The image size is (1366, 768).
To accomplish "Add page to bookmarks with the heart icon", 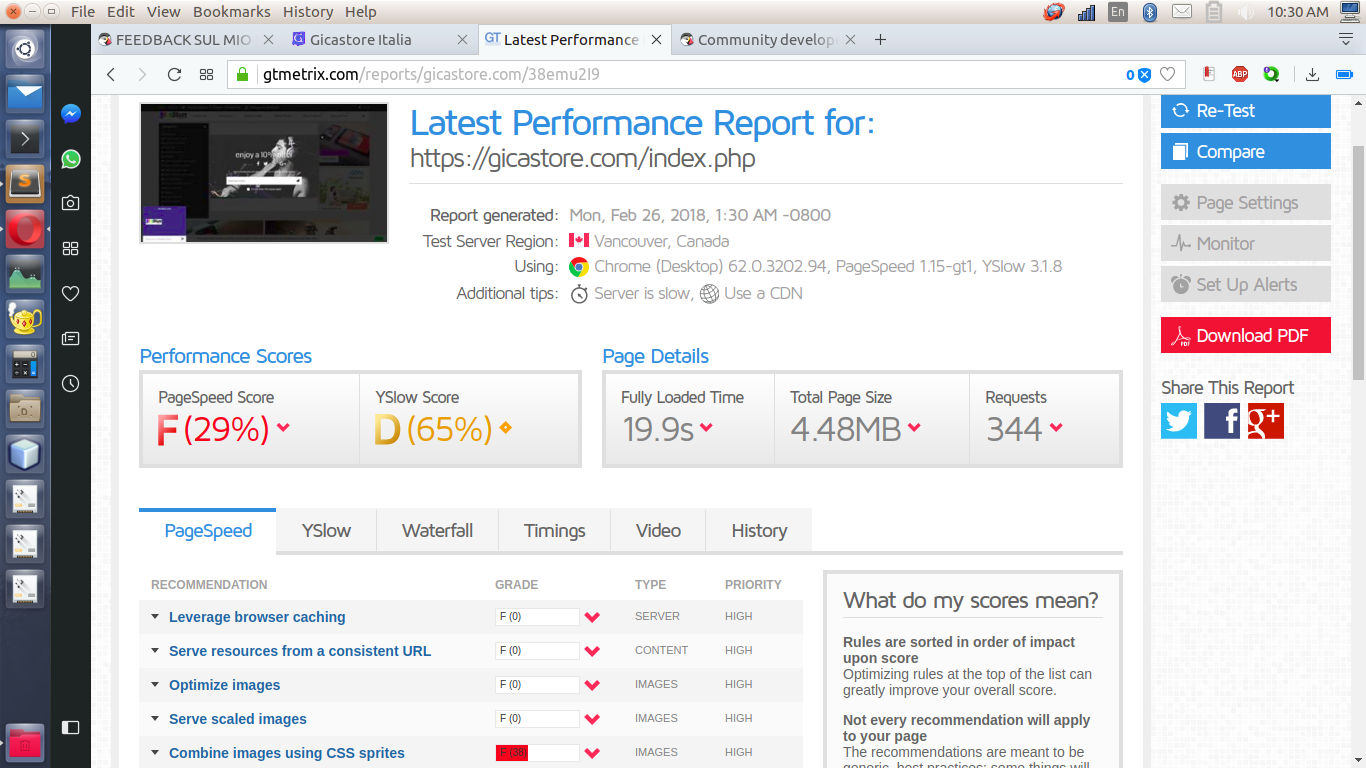I will [1167, 74].
